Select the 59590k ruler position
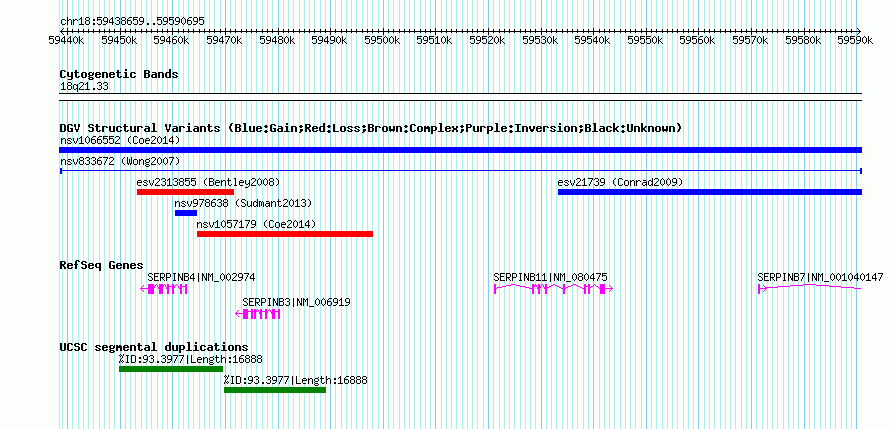Viewport: 890px width, 429px height. (857, 40)
